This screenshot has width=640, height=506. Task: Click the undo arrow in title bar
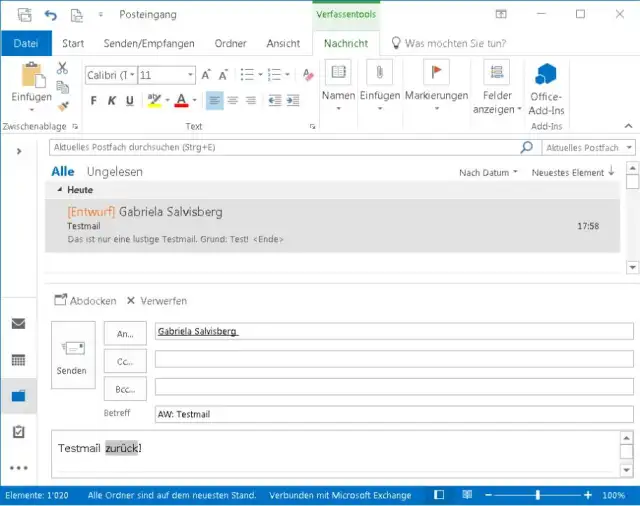point(51,15)
